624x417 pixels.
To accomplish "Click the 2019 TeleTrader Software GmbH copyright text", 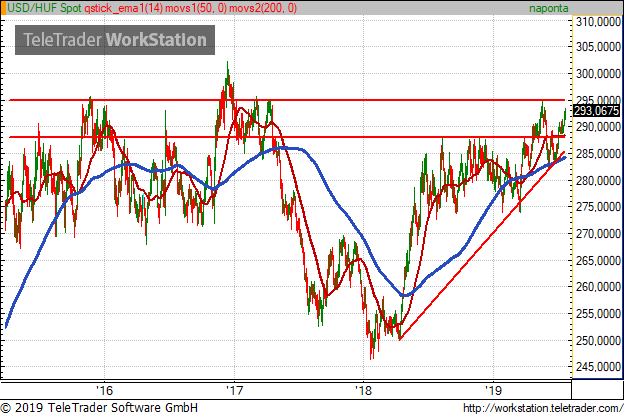I will pyautogui.click(x=99, y=408).
